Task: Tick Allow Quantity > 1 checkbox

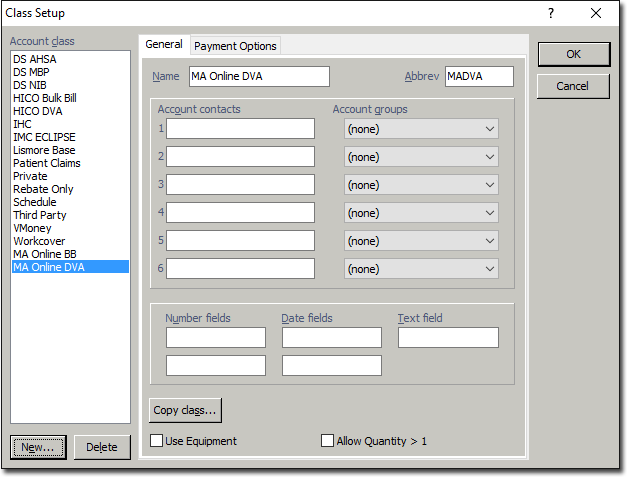Action: pyautogui.click(x=328, y=440)
